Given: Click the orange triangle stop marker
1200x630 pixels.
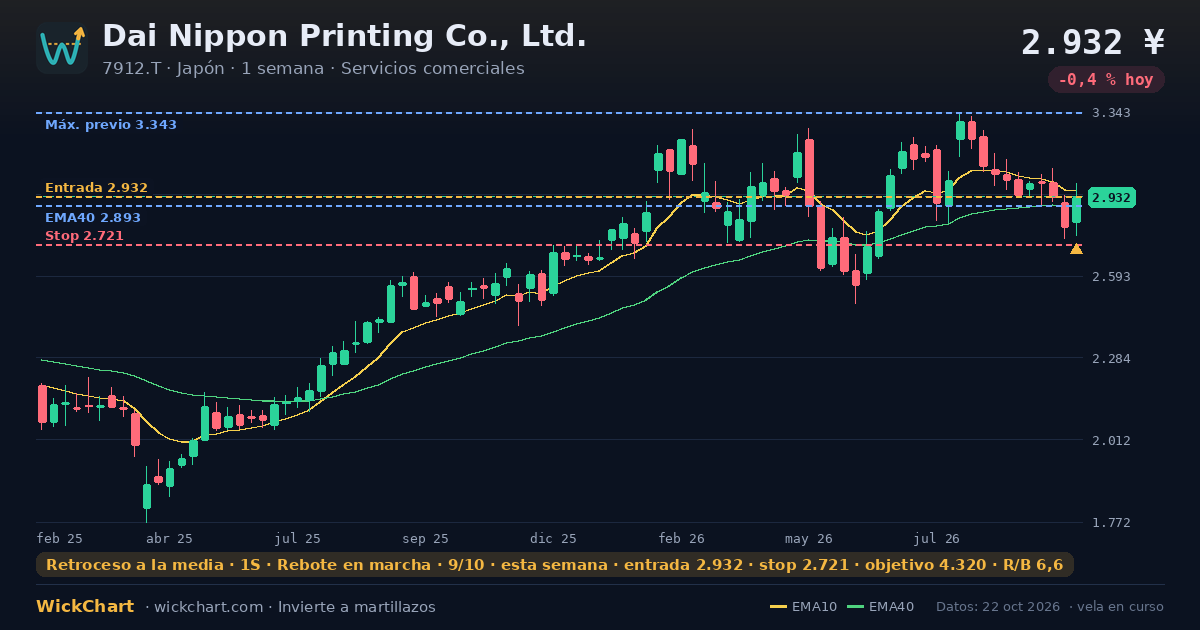Looking at the screenshot, I should coord(1076,249).
